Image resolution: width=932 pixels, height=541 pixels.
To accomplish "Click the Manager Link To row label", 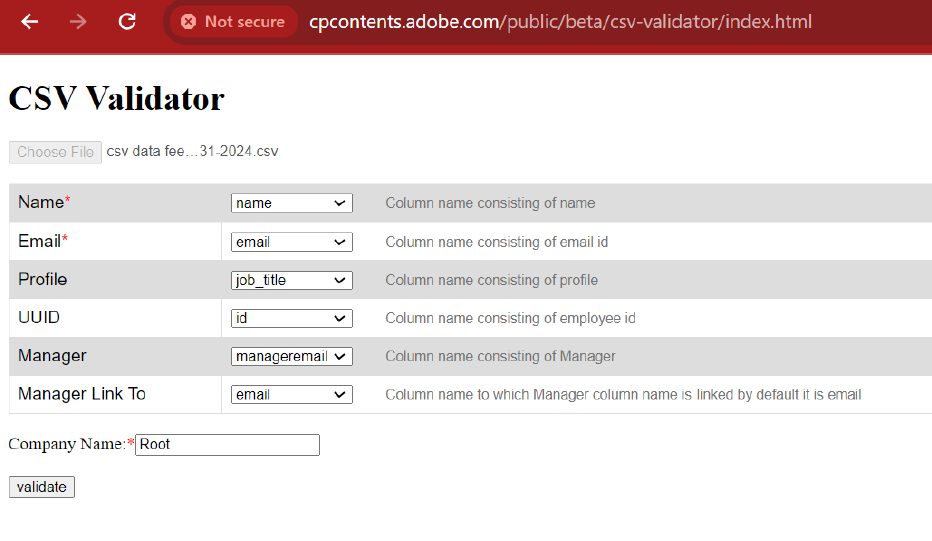I will click(82, 394).
